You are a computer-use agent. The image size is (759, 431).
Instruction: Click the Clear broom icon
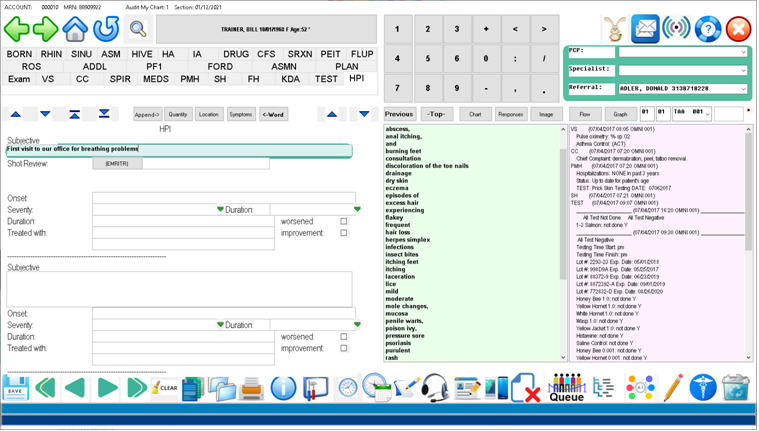tap(165, 388)
